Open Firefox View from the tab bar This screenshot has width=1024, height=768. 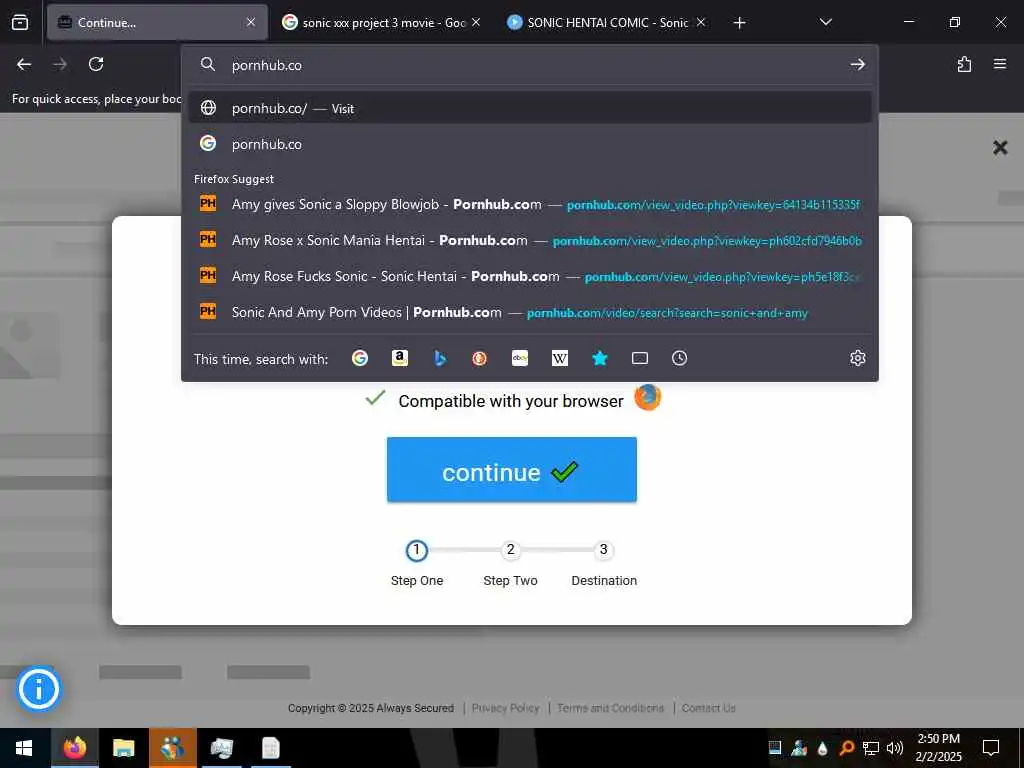click(x=20, y=22)
